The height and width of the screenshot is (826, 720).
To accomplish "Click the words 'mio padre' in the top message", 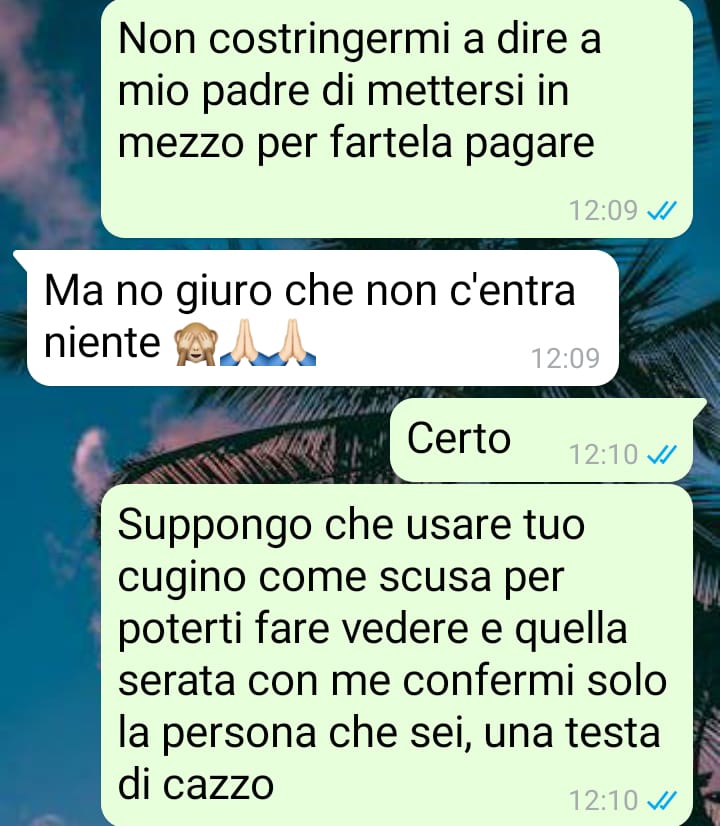I will coord(213,92).
